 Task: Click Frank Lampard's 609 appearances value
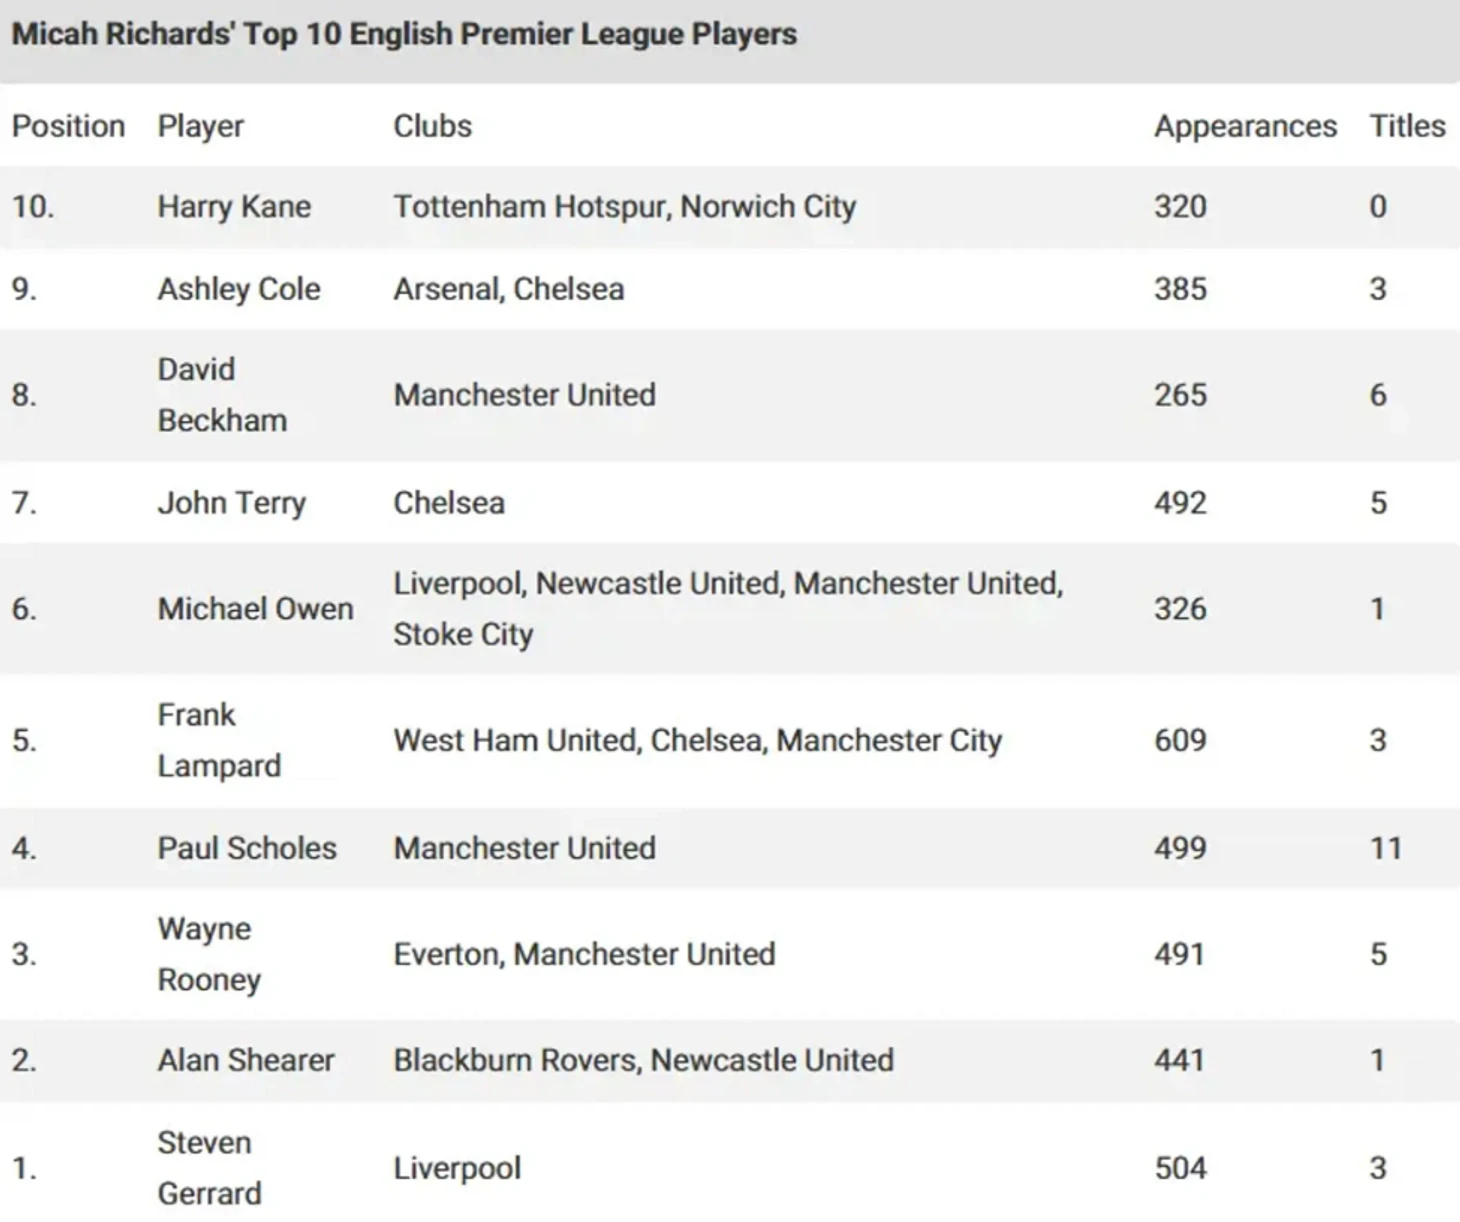1180,740
